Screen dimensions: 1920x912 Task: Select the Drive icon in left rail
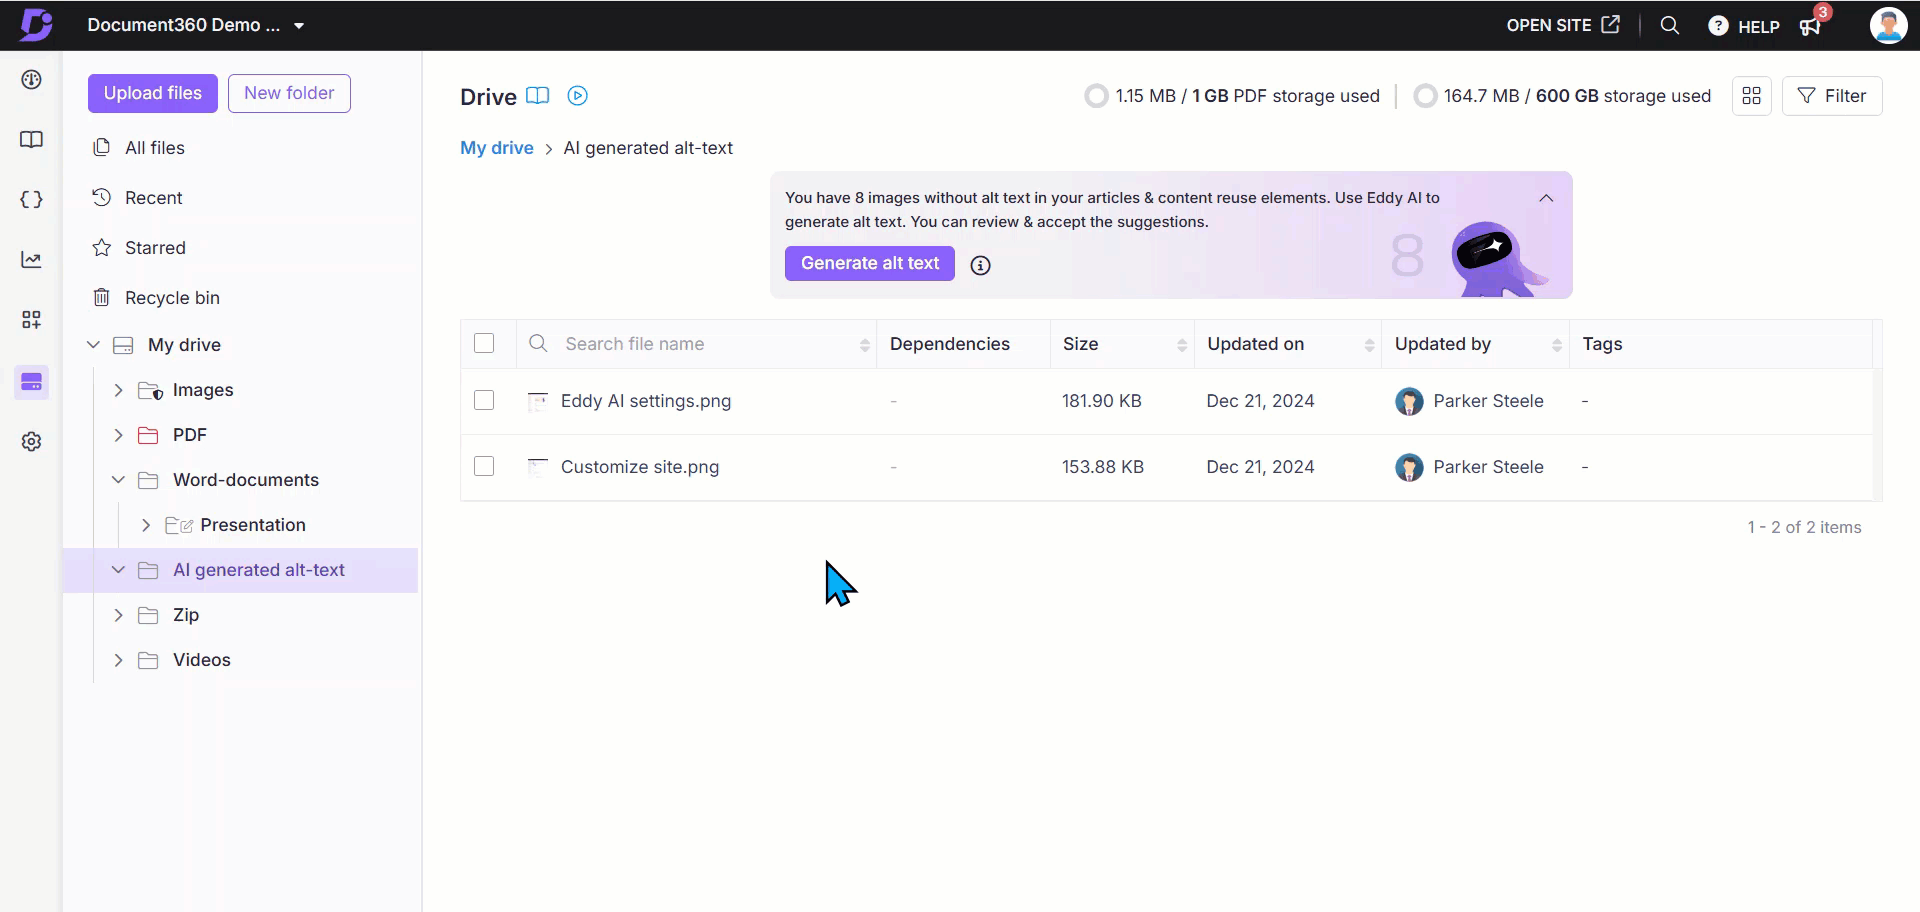31,382
